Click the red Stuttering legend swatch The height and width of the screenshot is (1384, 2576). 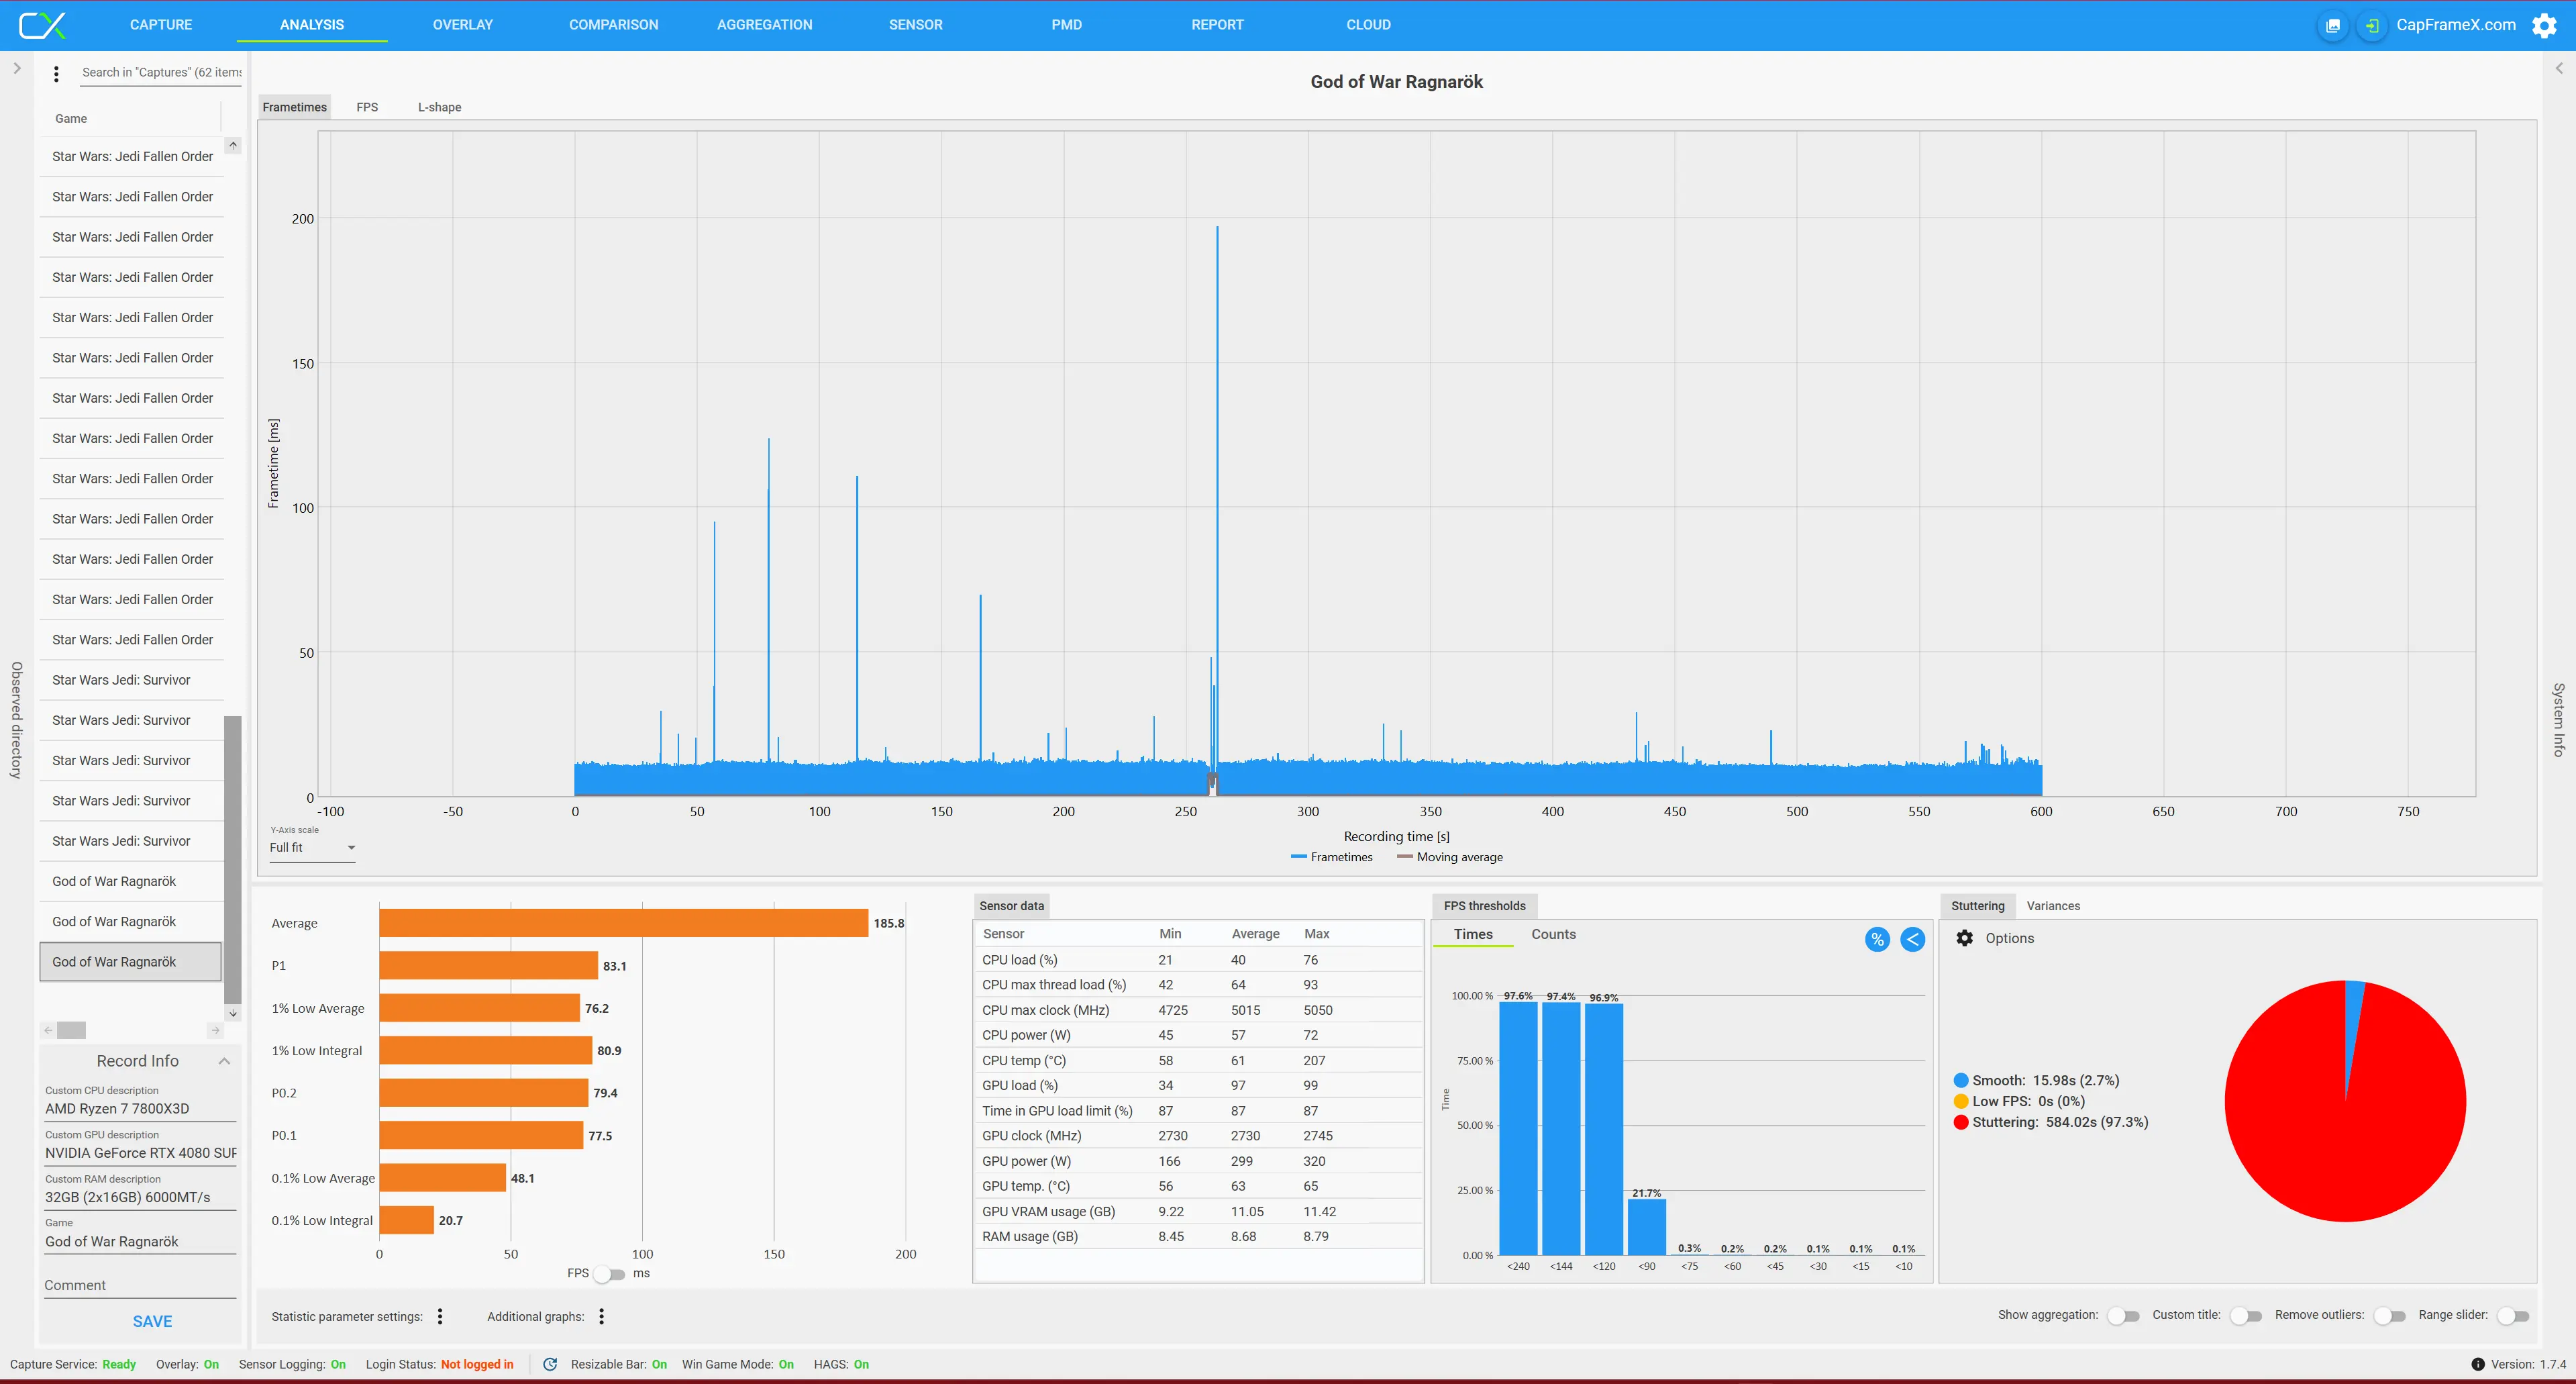1961,1122
